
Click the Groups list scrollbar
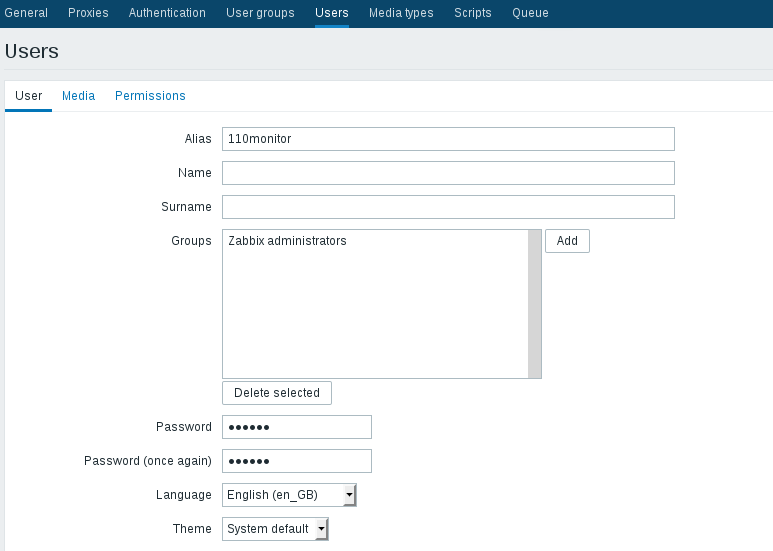pyautogui.click(x=534, y=304)
